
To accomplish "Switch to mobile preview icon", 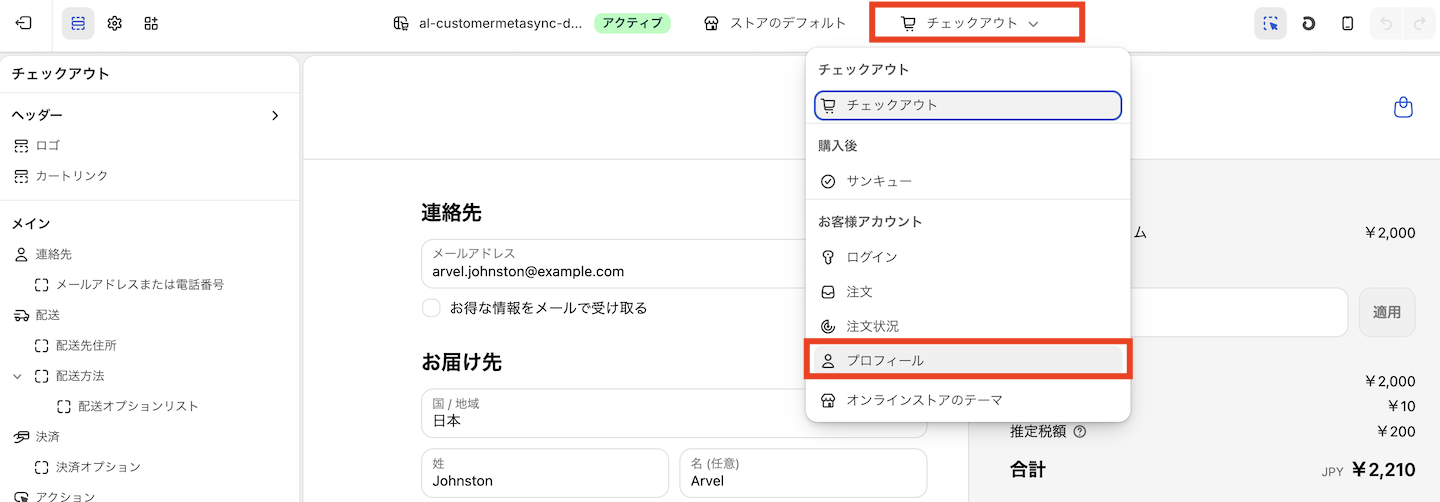I will [1348, 23].
